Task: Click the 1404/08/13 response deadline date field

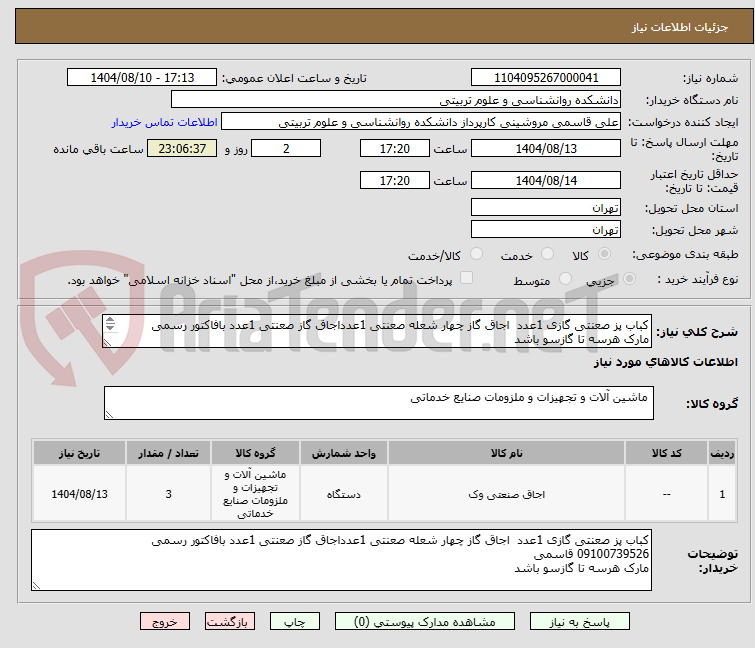Action: click(545, 148)
